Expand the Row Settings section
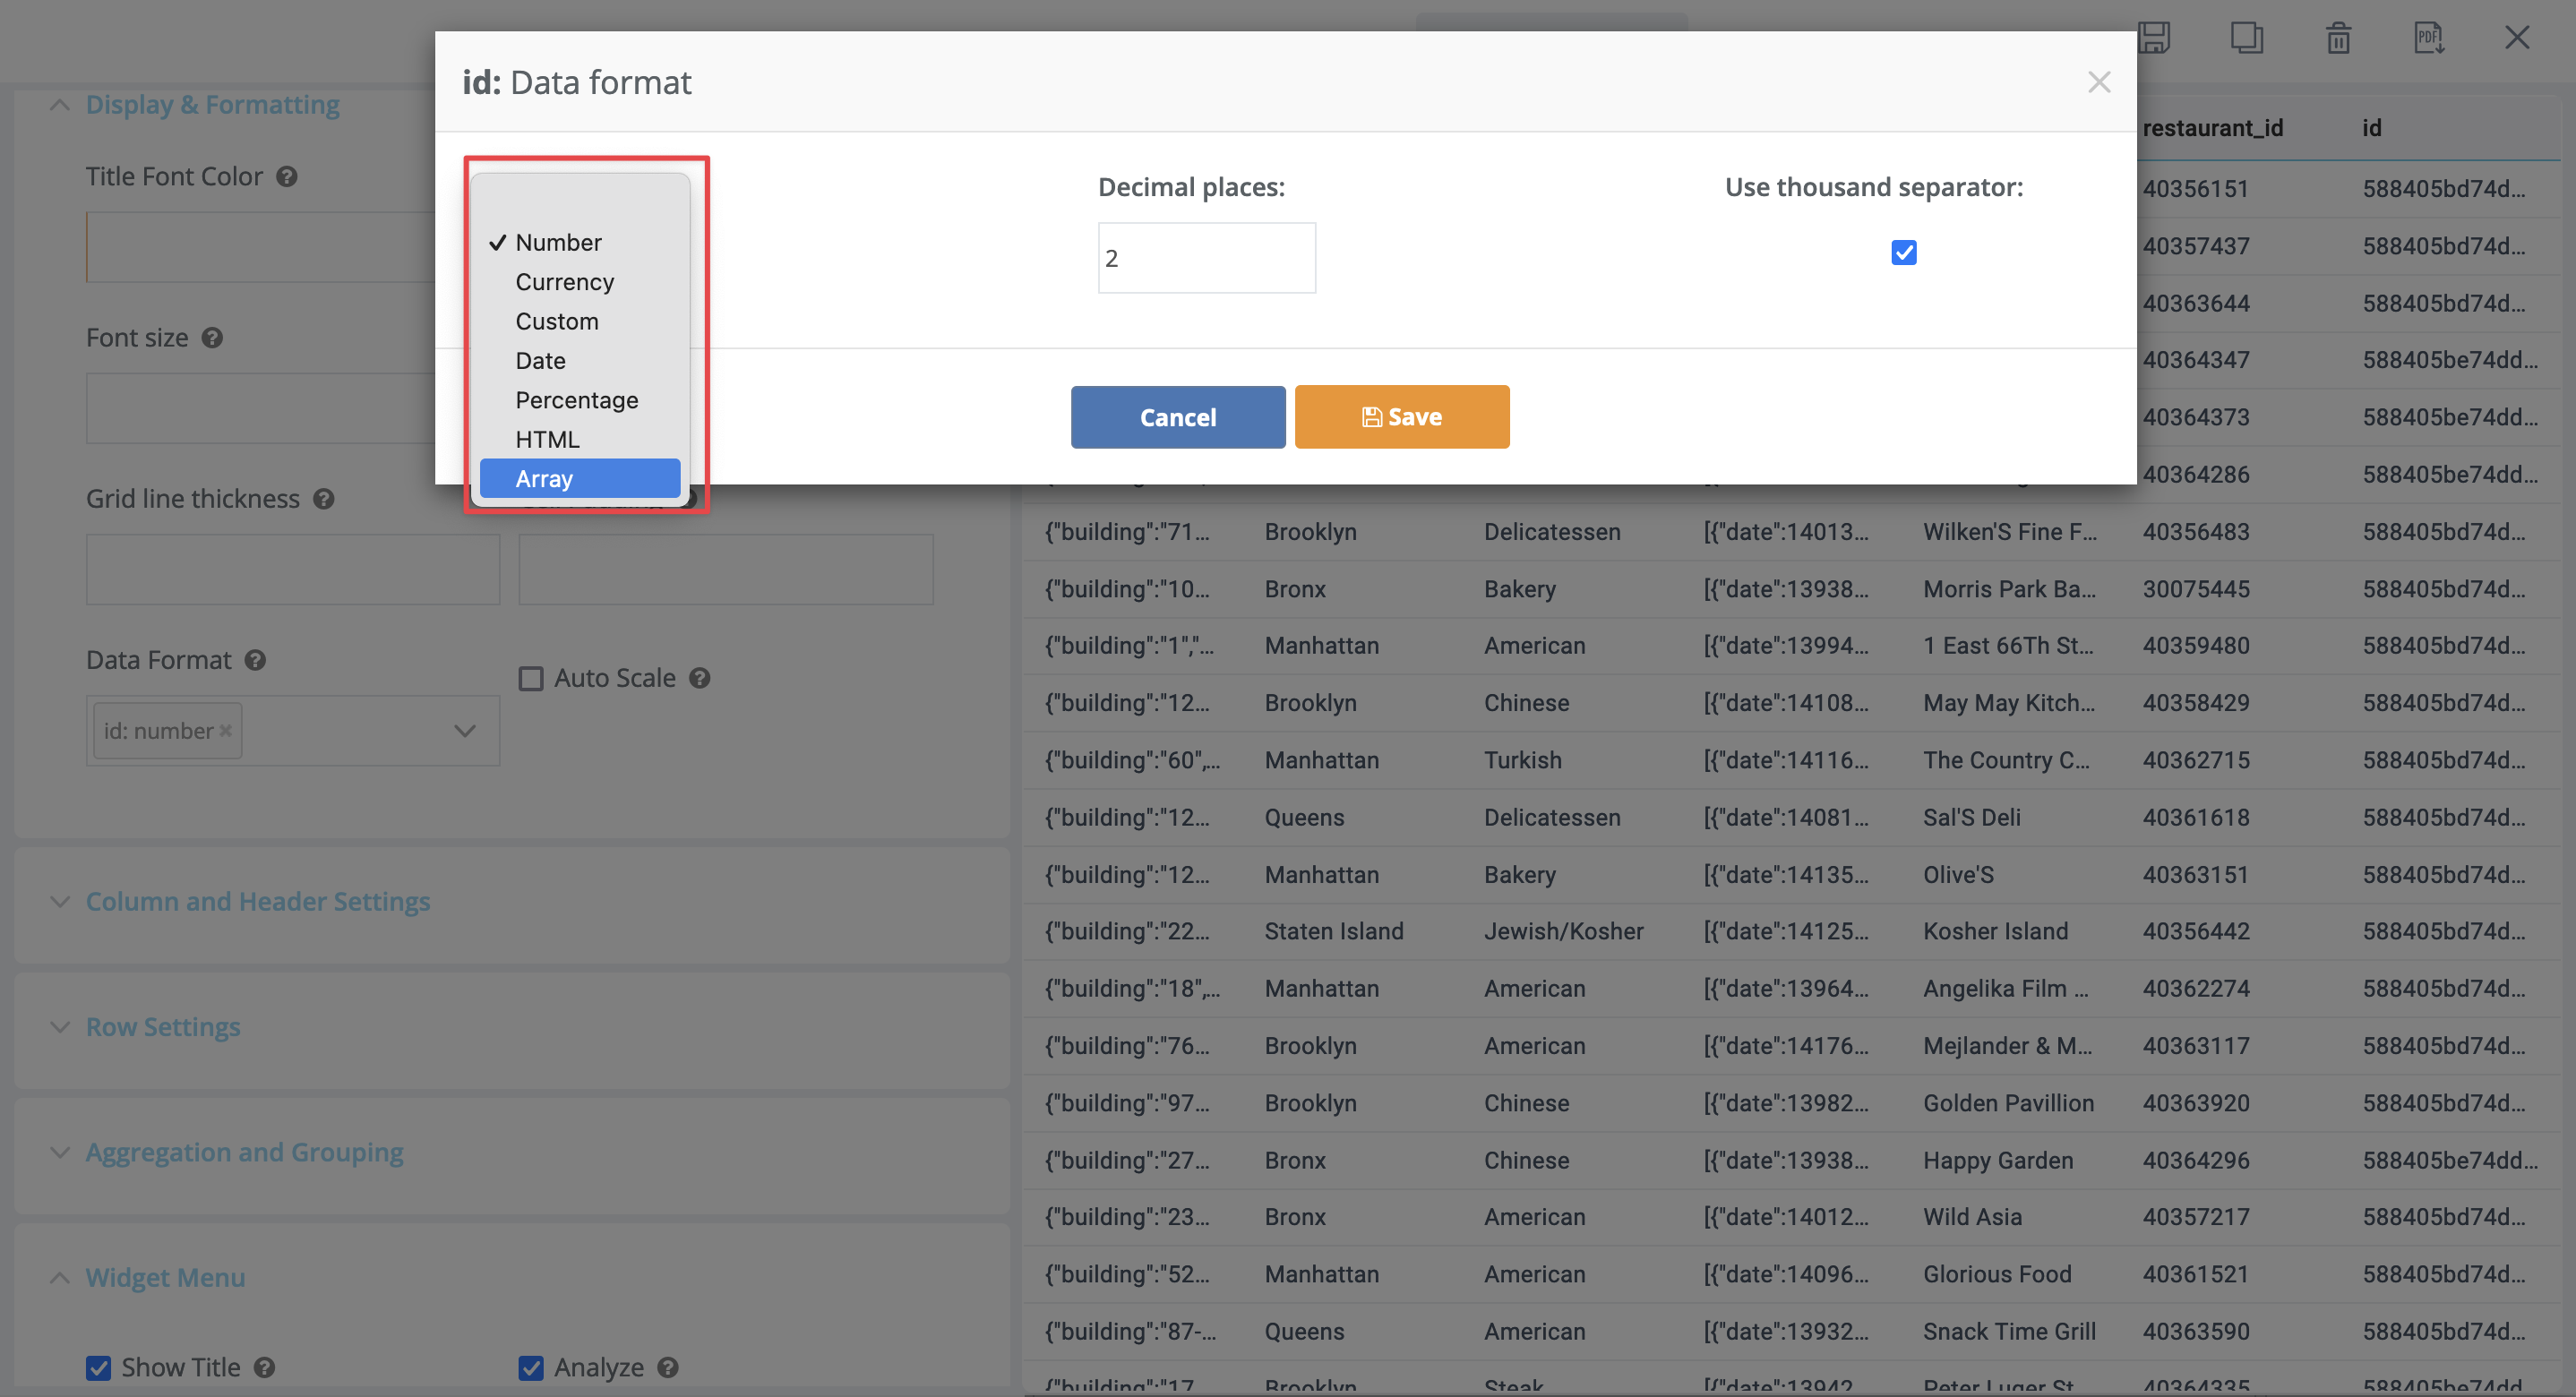The width and height of the screenshot is (2576, 1397). click(163, 1027)
